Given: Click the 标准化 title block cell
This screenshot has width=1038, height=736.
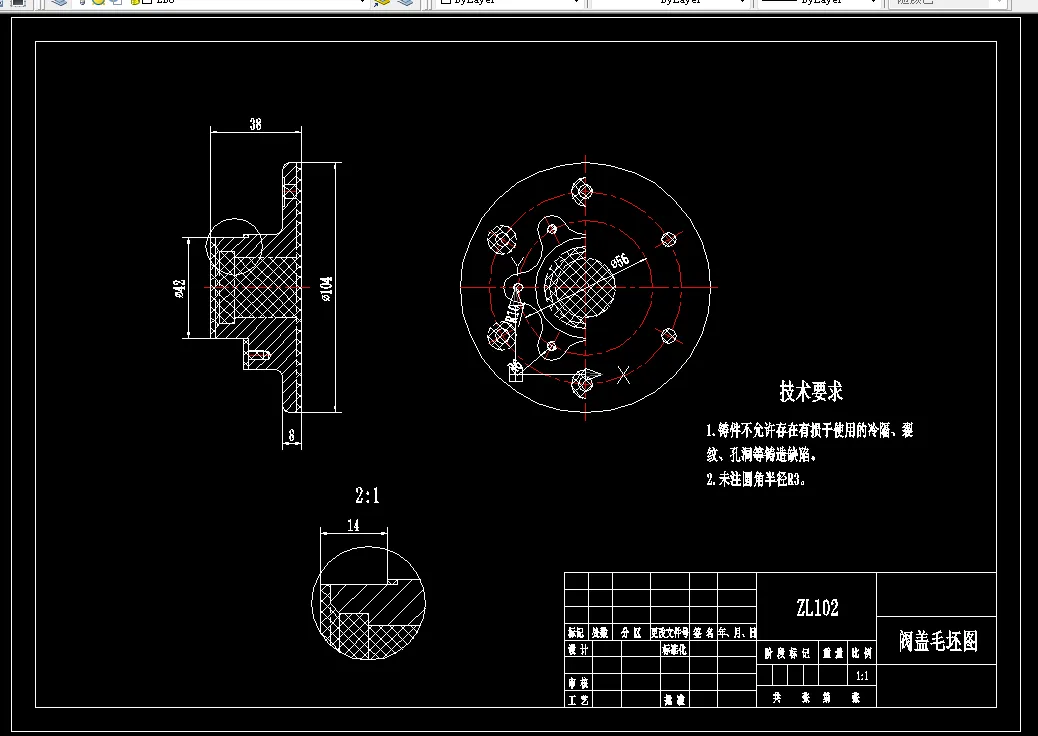Looking at the screenshot, I should pyautogui.click(x=674, y=650).
